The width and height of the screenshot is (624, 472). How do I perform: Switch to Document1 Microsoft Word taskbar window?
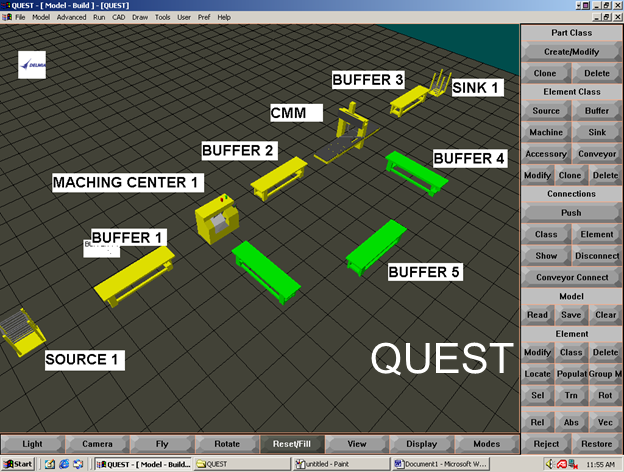click(441, 464)
